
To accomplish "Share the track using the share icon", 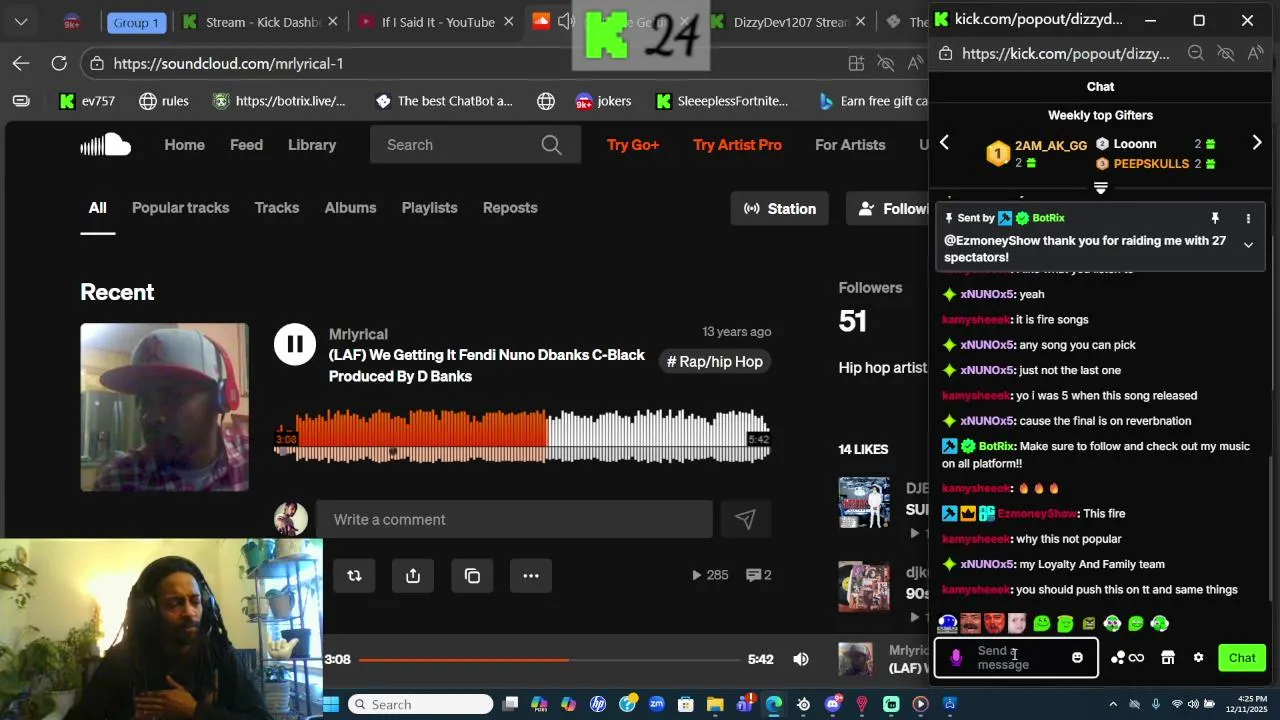I will pos(413,575).
